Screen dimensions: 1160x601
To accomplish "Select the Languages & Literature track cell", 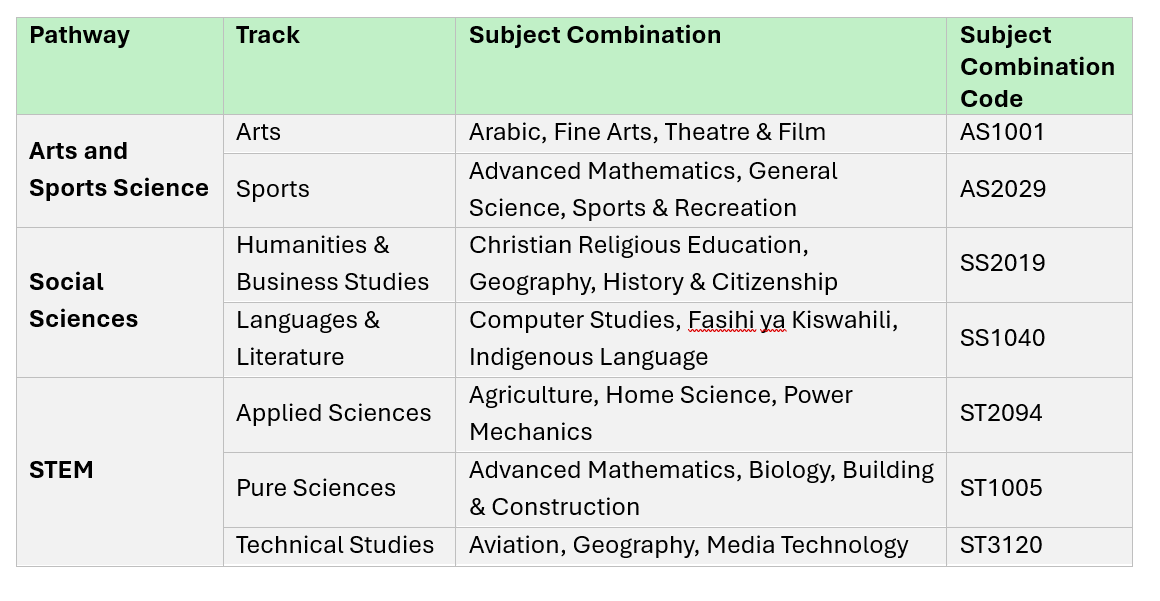I will 340,340.
